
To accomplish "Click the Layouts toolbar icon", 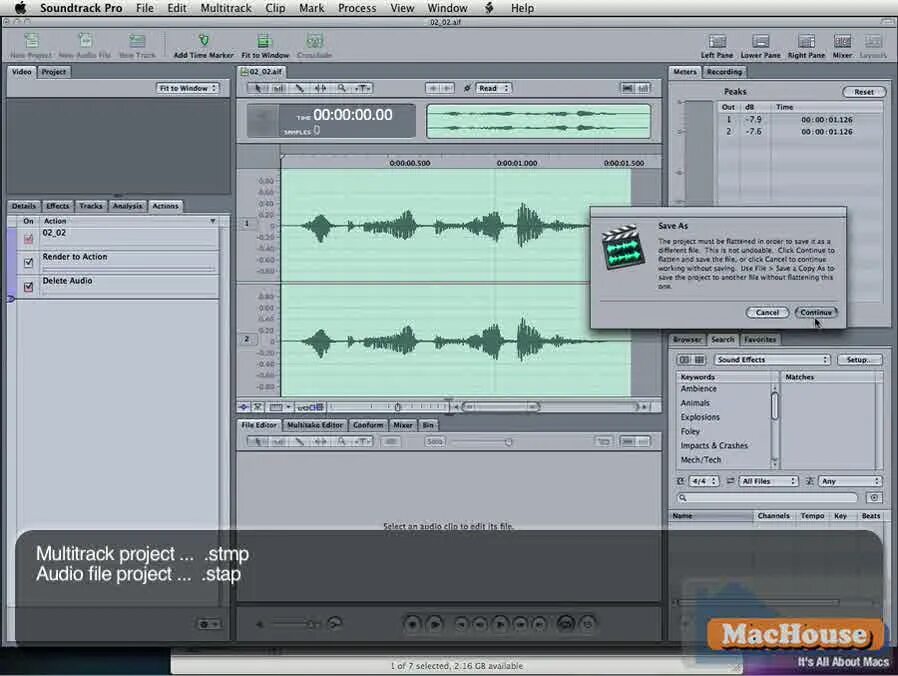I will click(x=873, y=41).
